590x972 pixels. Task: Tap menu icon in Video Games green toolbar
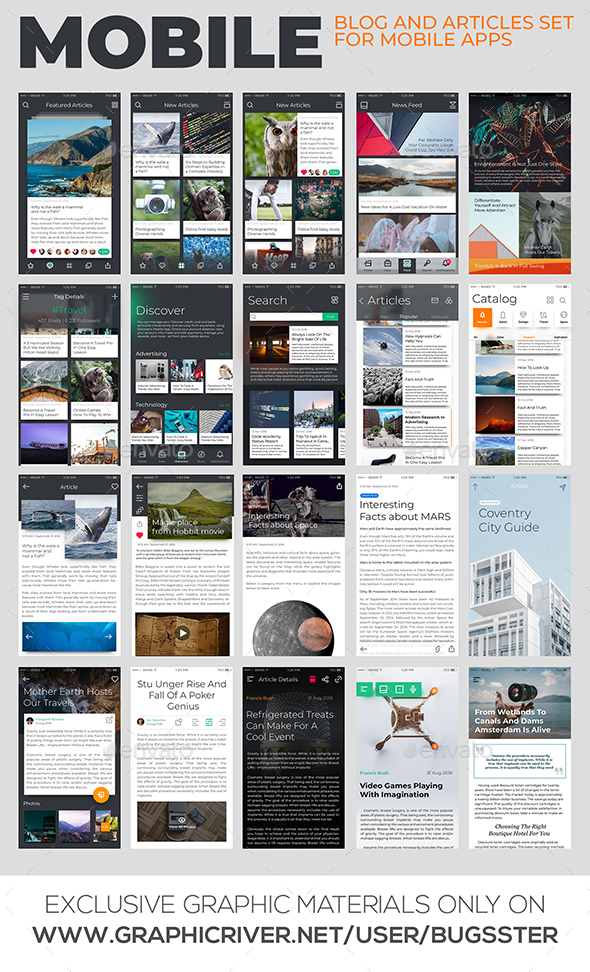pos(365,689)
